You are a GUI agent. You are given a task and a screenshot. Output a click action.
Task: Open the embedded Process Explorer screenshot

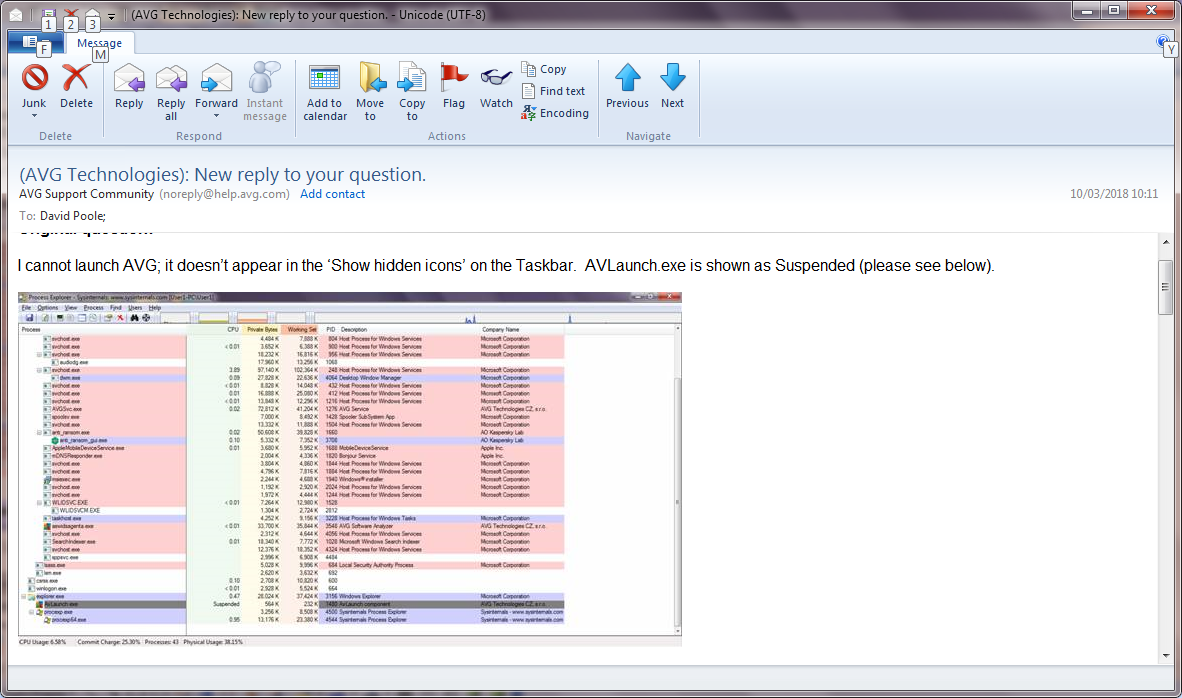(x=350, y=469)
